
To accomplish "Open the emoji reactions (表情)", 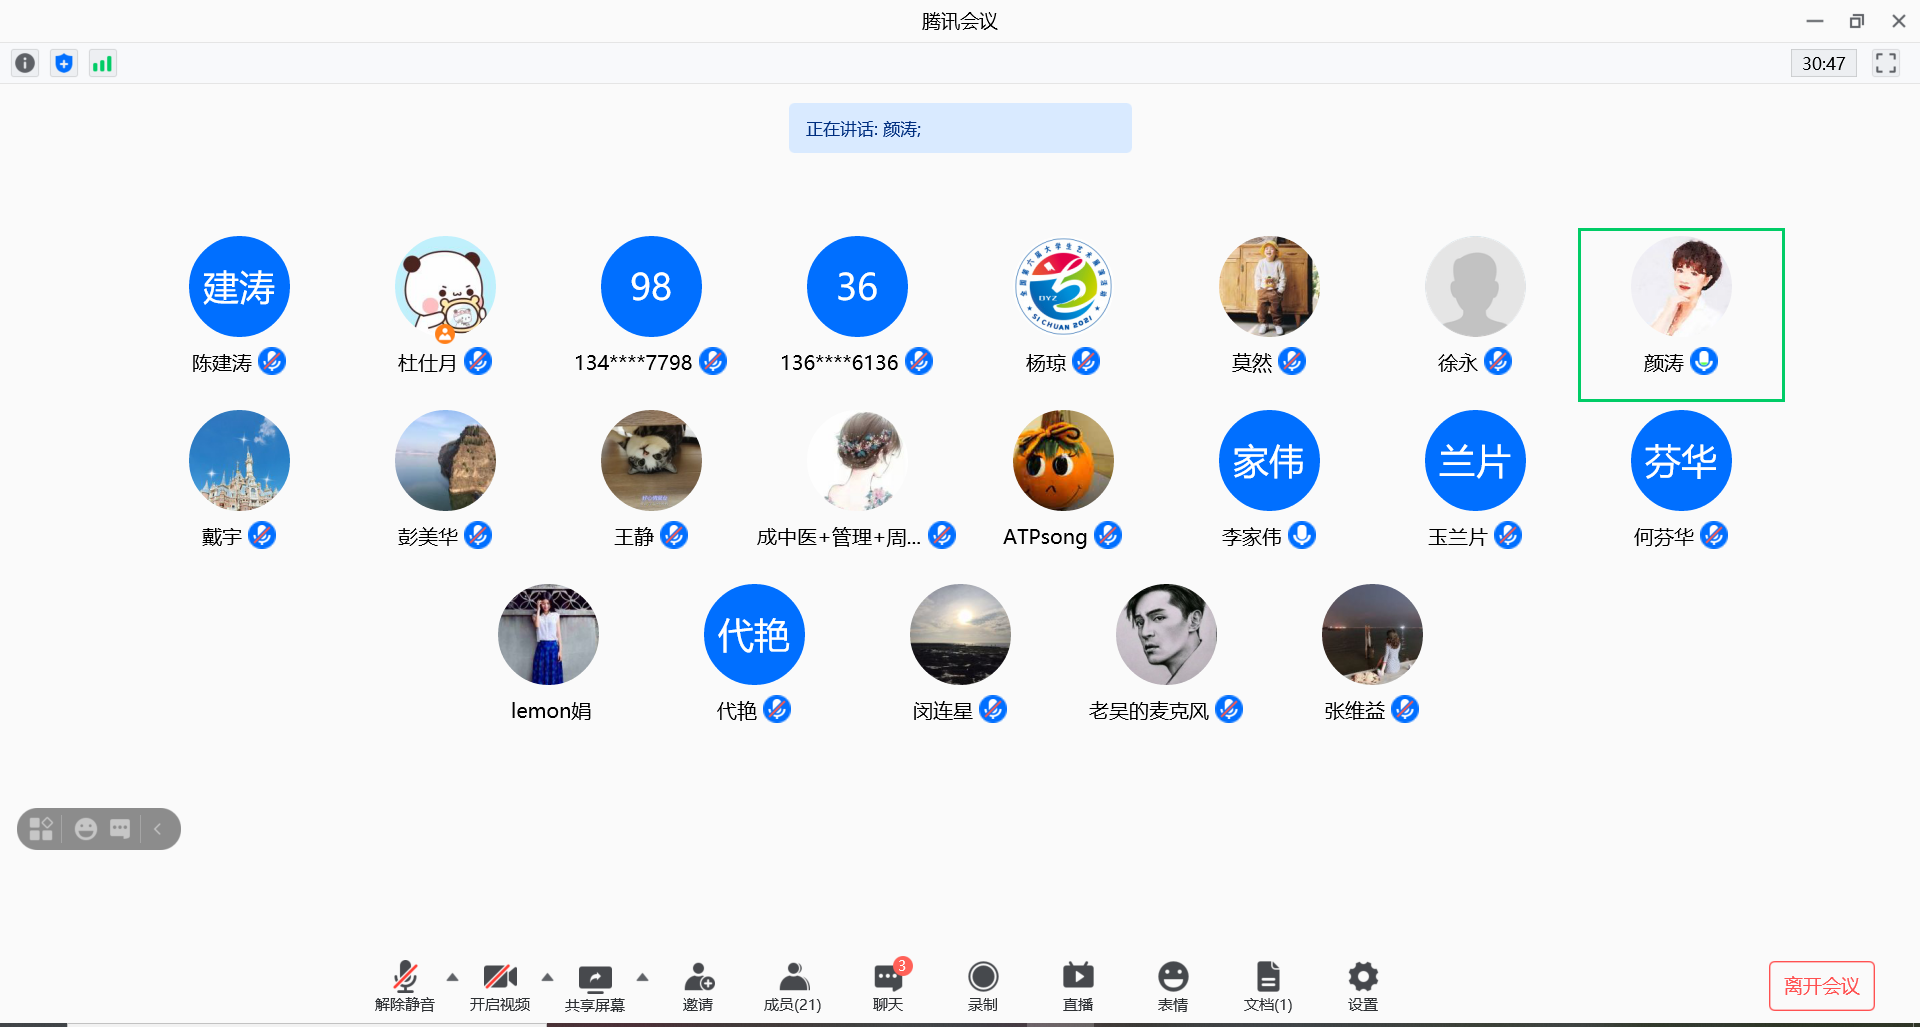I will coord(1173,986).
